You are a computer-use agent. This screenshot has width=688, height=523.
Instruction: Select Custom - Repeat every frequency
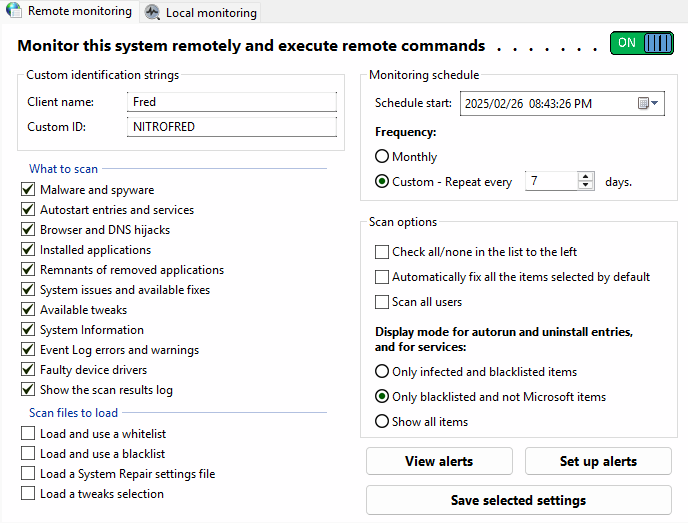point(382,181)
